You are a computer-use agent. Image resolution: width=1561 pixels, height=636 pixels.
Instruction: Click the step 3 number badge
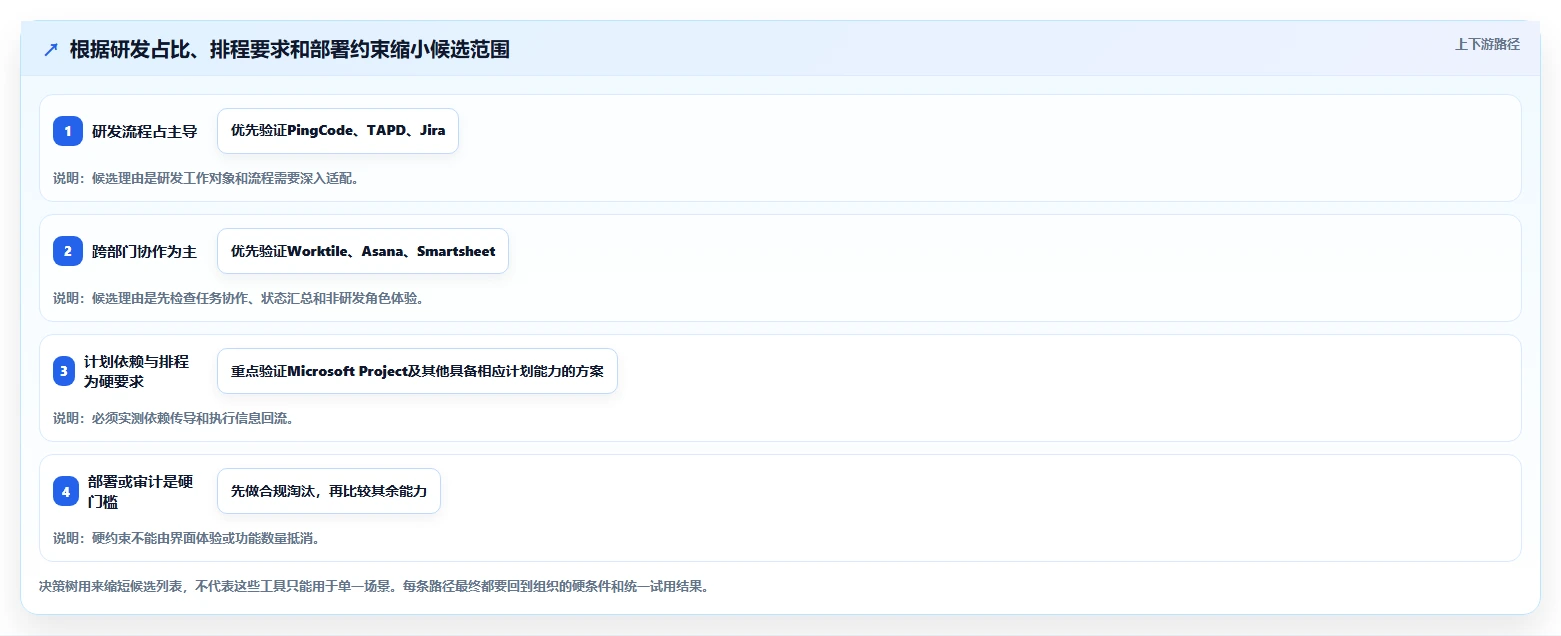[x=64, y=371]
